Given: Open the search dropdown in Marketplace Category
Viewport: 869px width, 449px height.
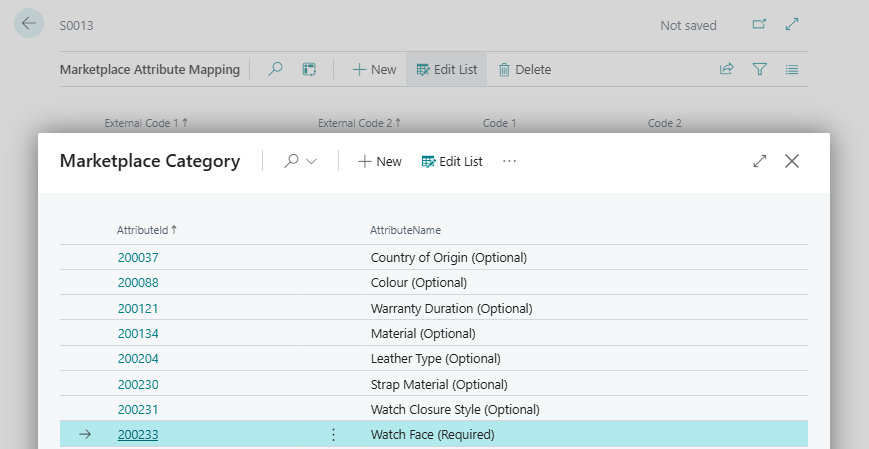Looking at the screenshot, I should [x=300, y=161].
